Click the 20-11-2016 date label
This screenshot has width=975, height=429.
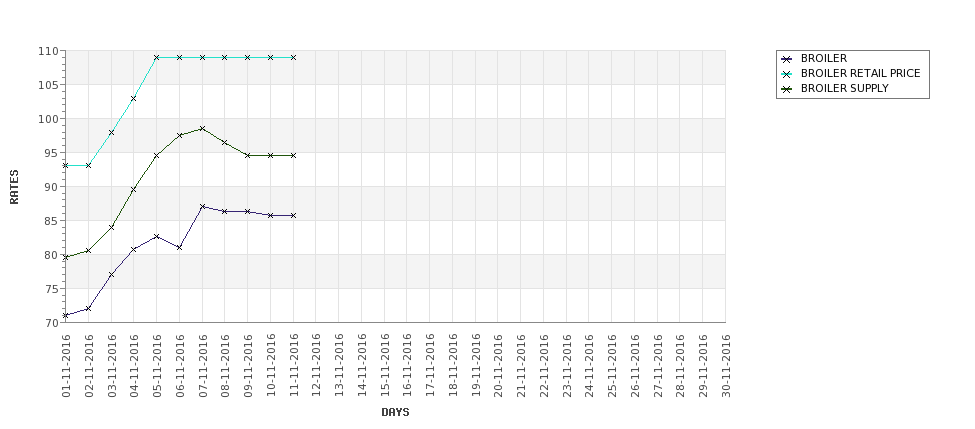point(498,366)
